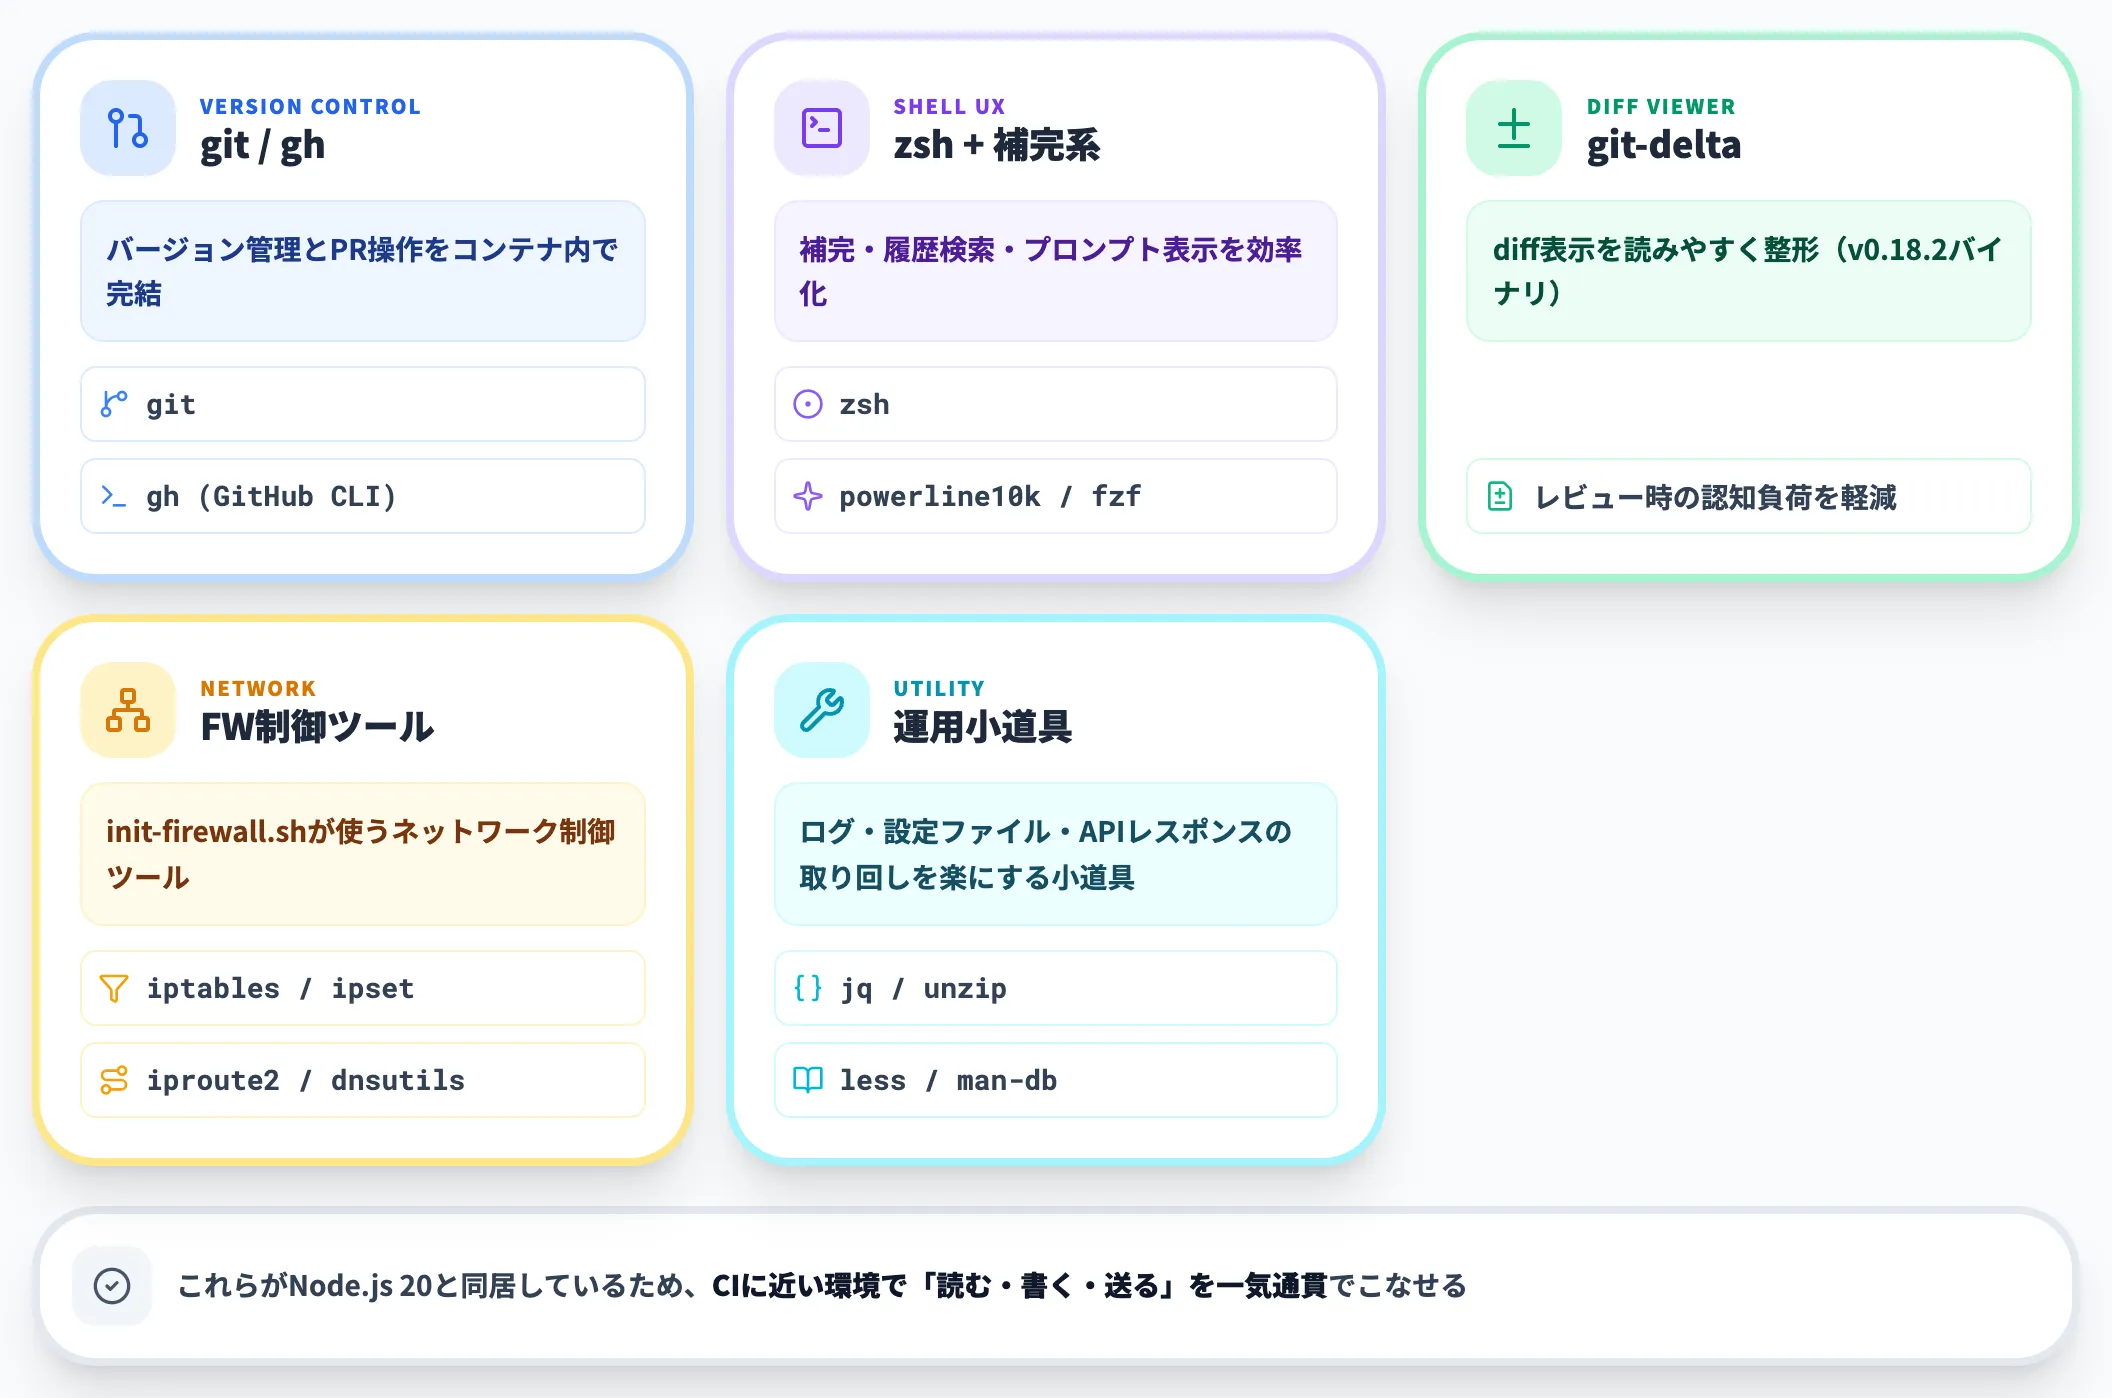Click the terminal icon beside zsh + 補完系
The width and height of the screenshot is (2112, 1398).
coord(822,128)
